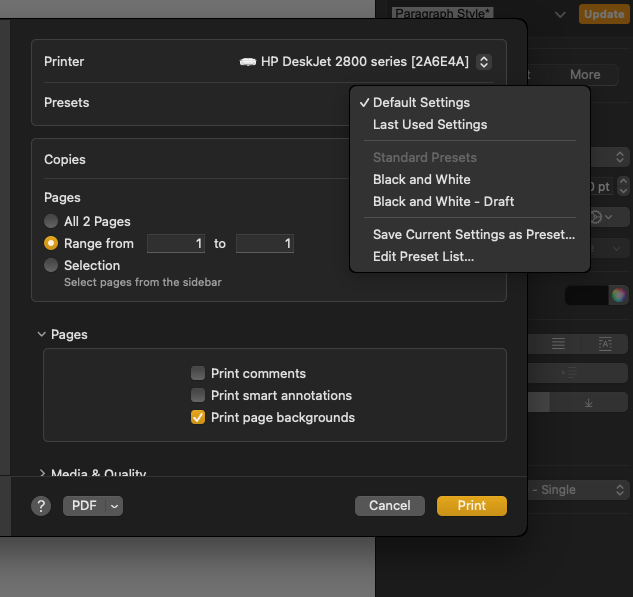The height and width of the screenshot is (597, 633).
Task: Click the justify text alignment icon
Action: click(558, 343)
